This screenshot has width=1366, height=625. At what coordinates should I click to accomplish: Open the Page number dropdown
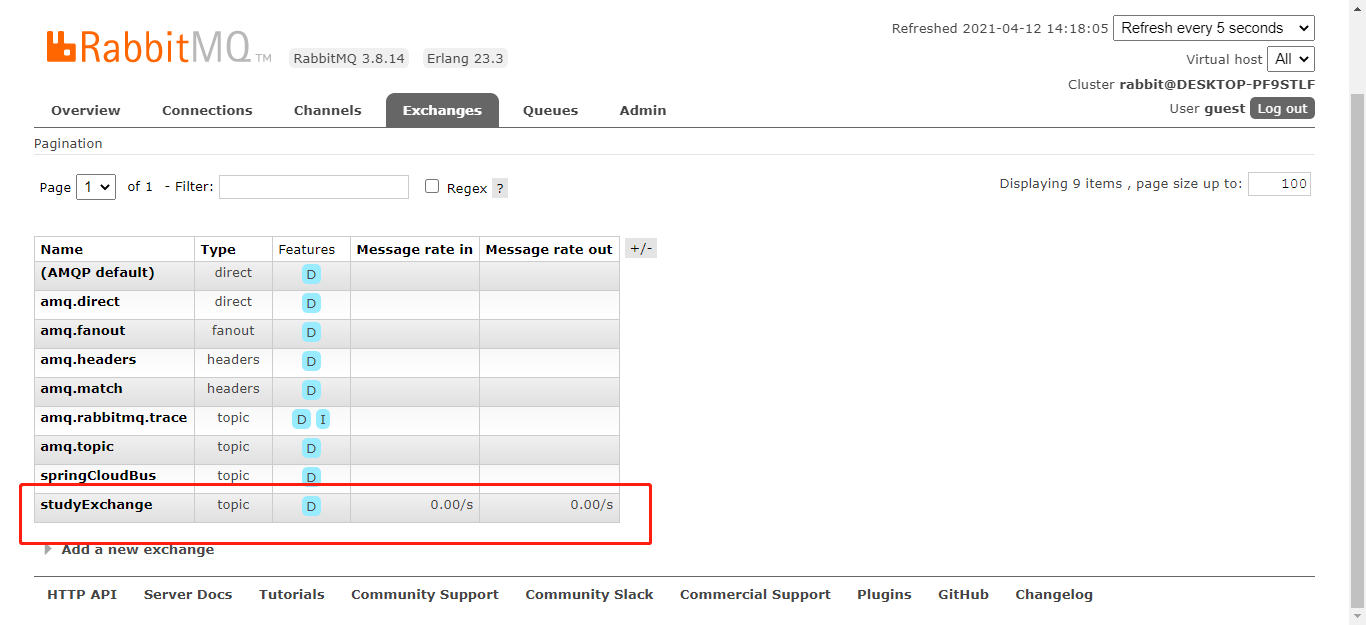(x=96, y=187)
